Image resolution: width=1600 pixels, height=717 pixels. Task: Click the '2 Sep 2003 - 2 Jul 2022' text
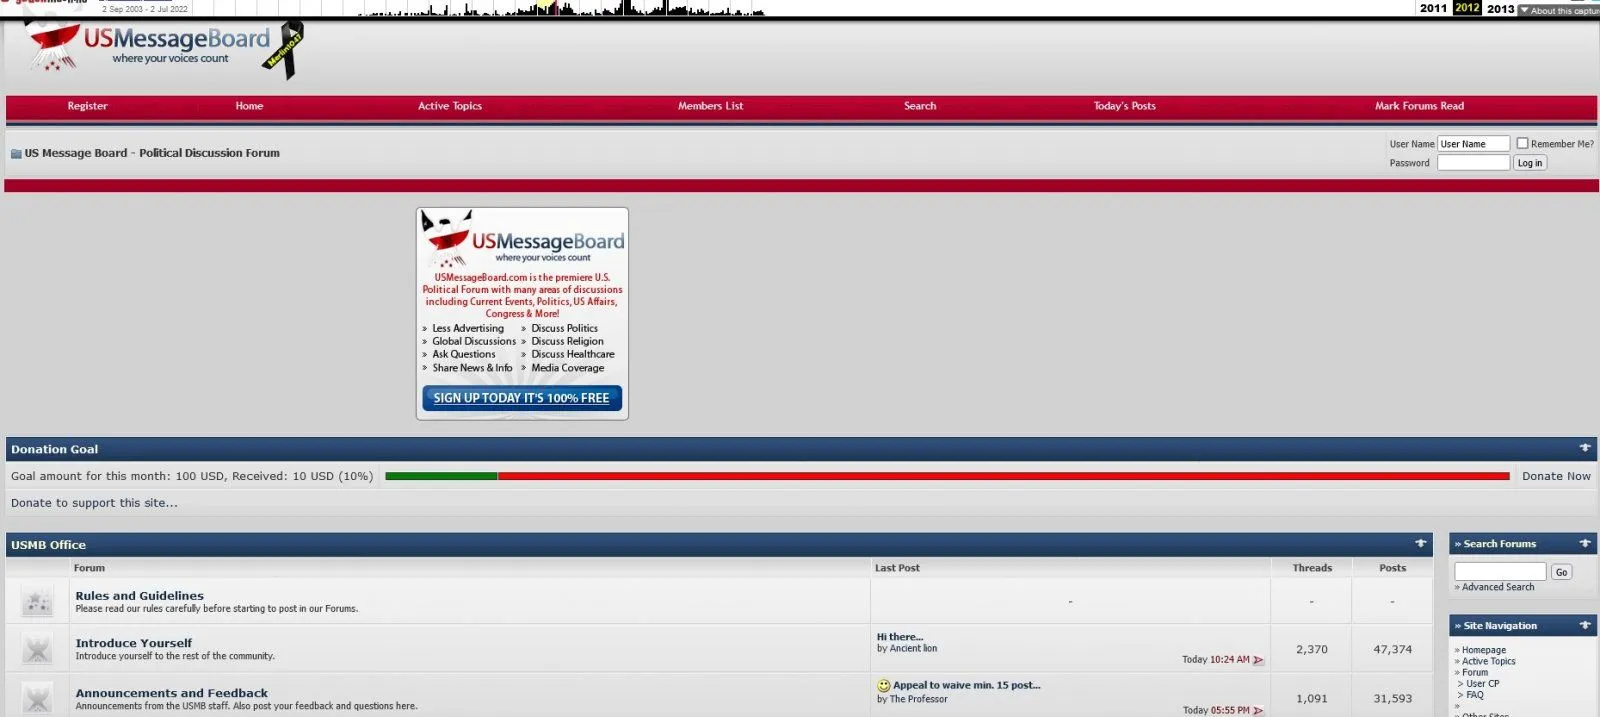tap(144, 9)
